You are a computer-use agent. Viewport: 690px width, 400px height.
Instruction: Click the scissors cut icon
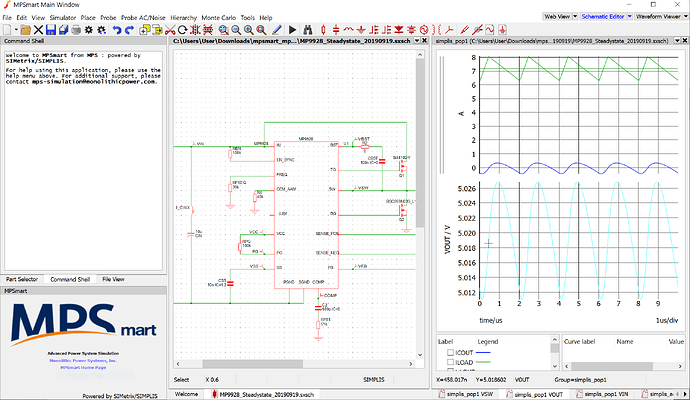(x=170, y=29)
